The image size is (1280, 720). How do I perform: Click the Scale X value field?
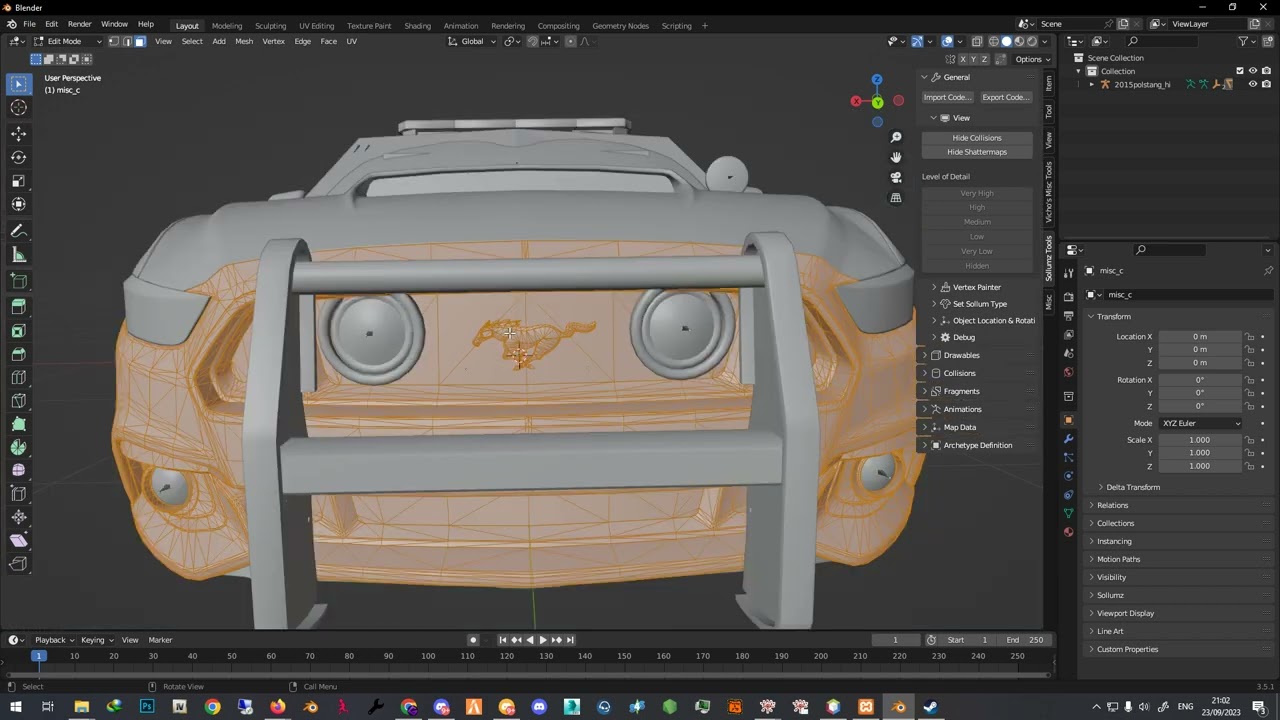coord(1200,440)
